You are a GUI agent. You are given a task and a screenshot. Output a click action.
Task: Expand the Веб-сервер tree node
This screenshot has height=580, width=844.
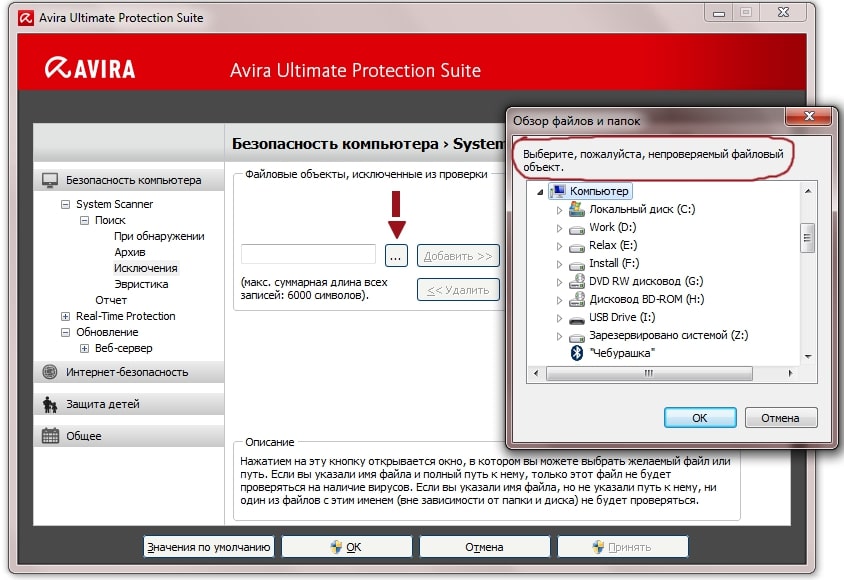(85, 349)
